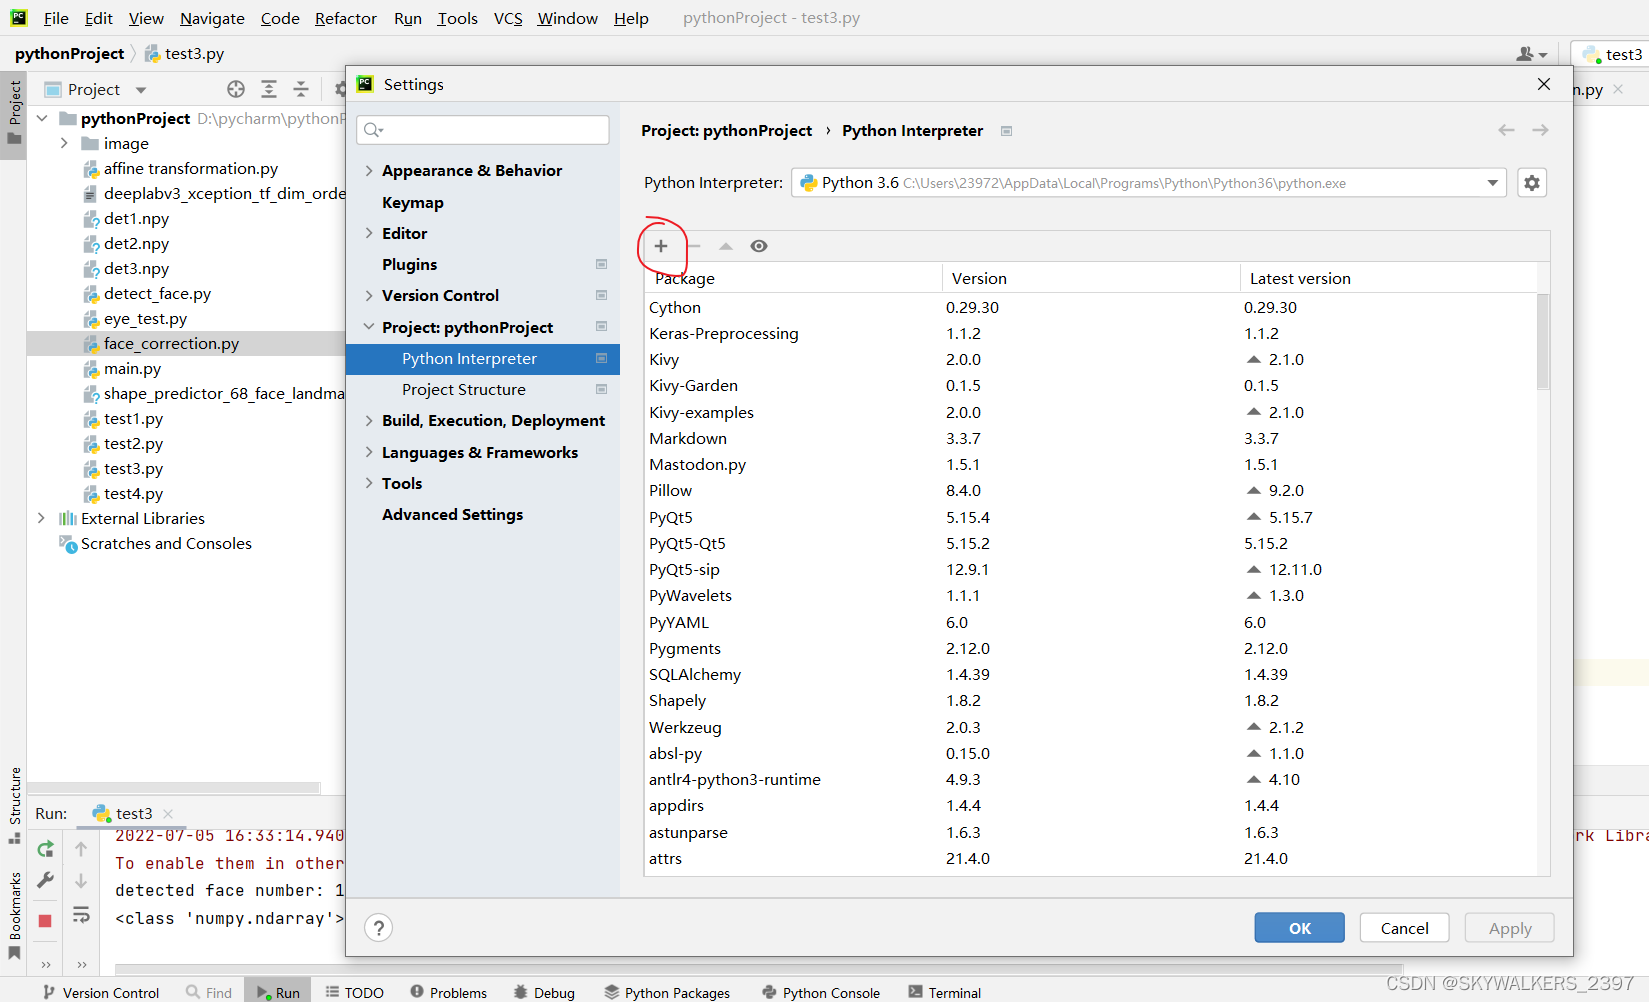Click the Collapse All icon in Project panel

pyautogui.click(x=301, y=89)
